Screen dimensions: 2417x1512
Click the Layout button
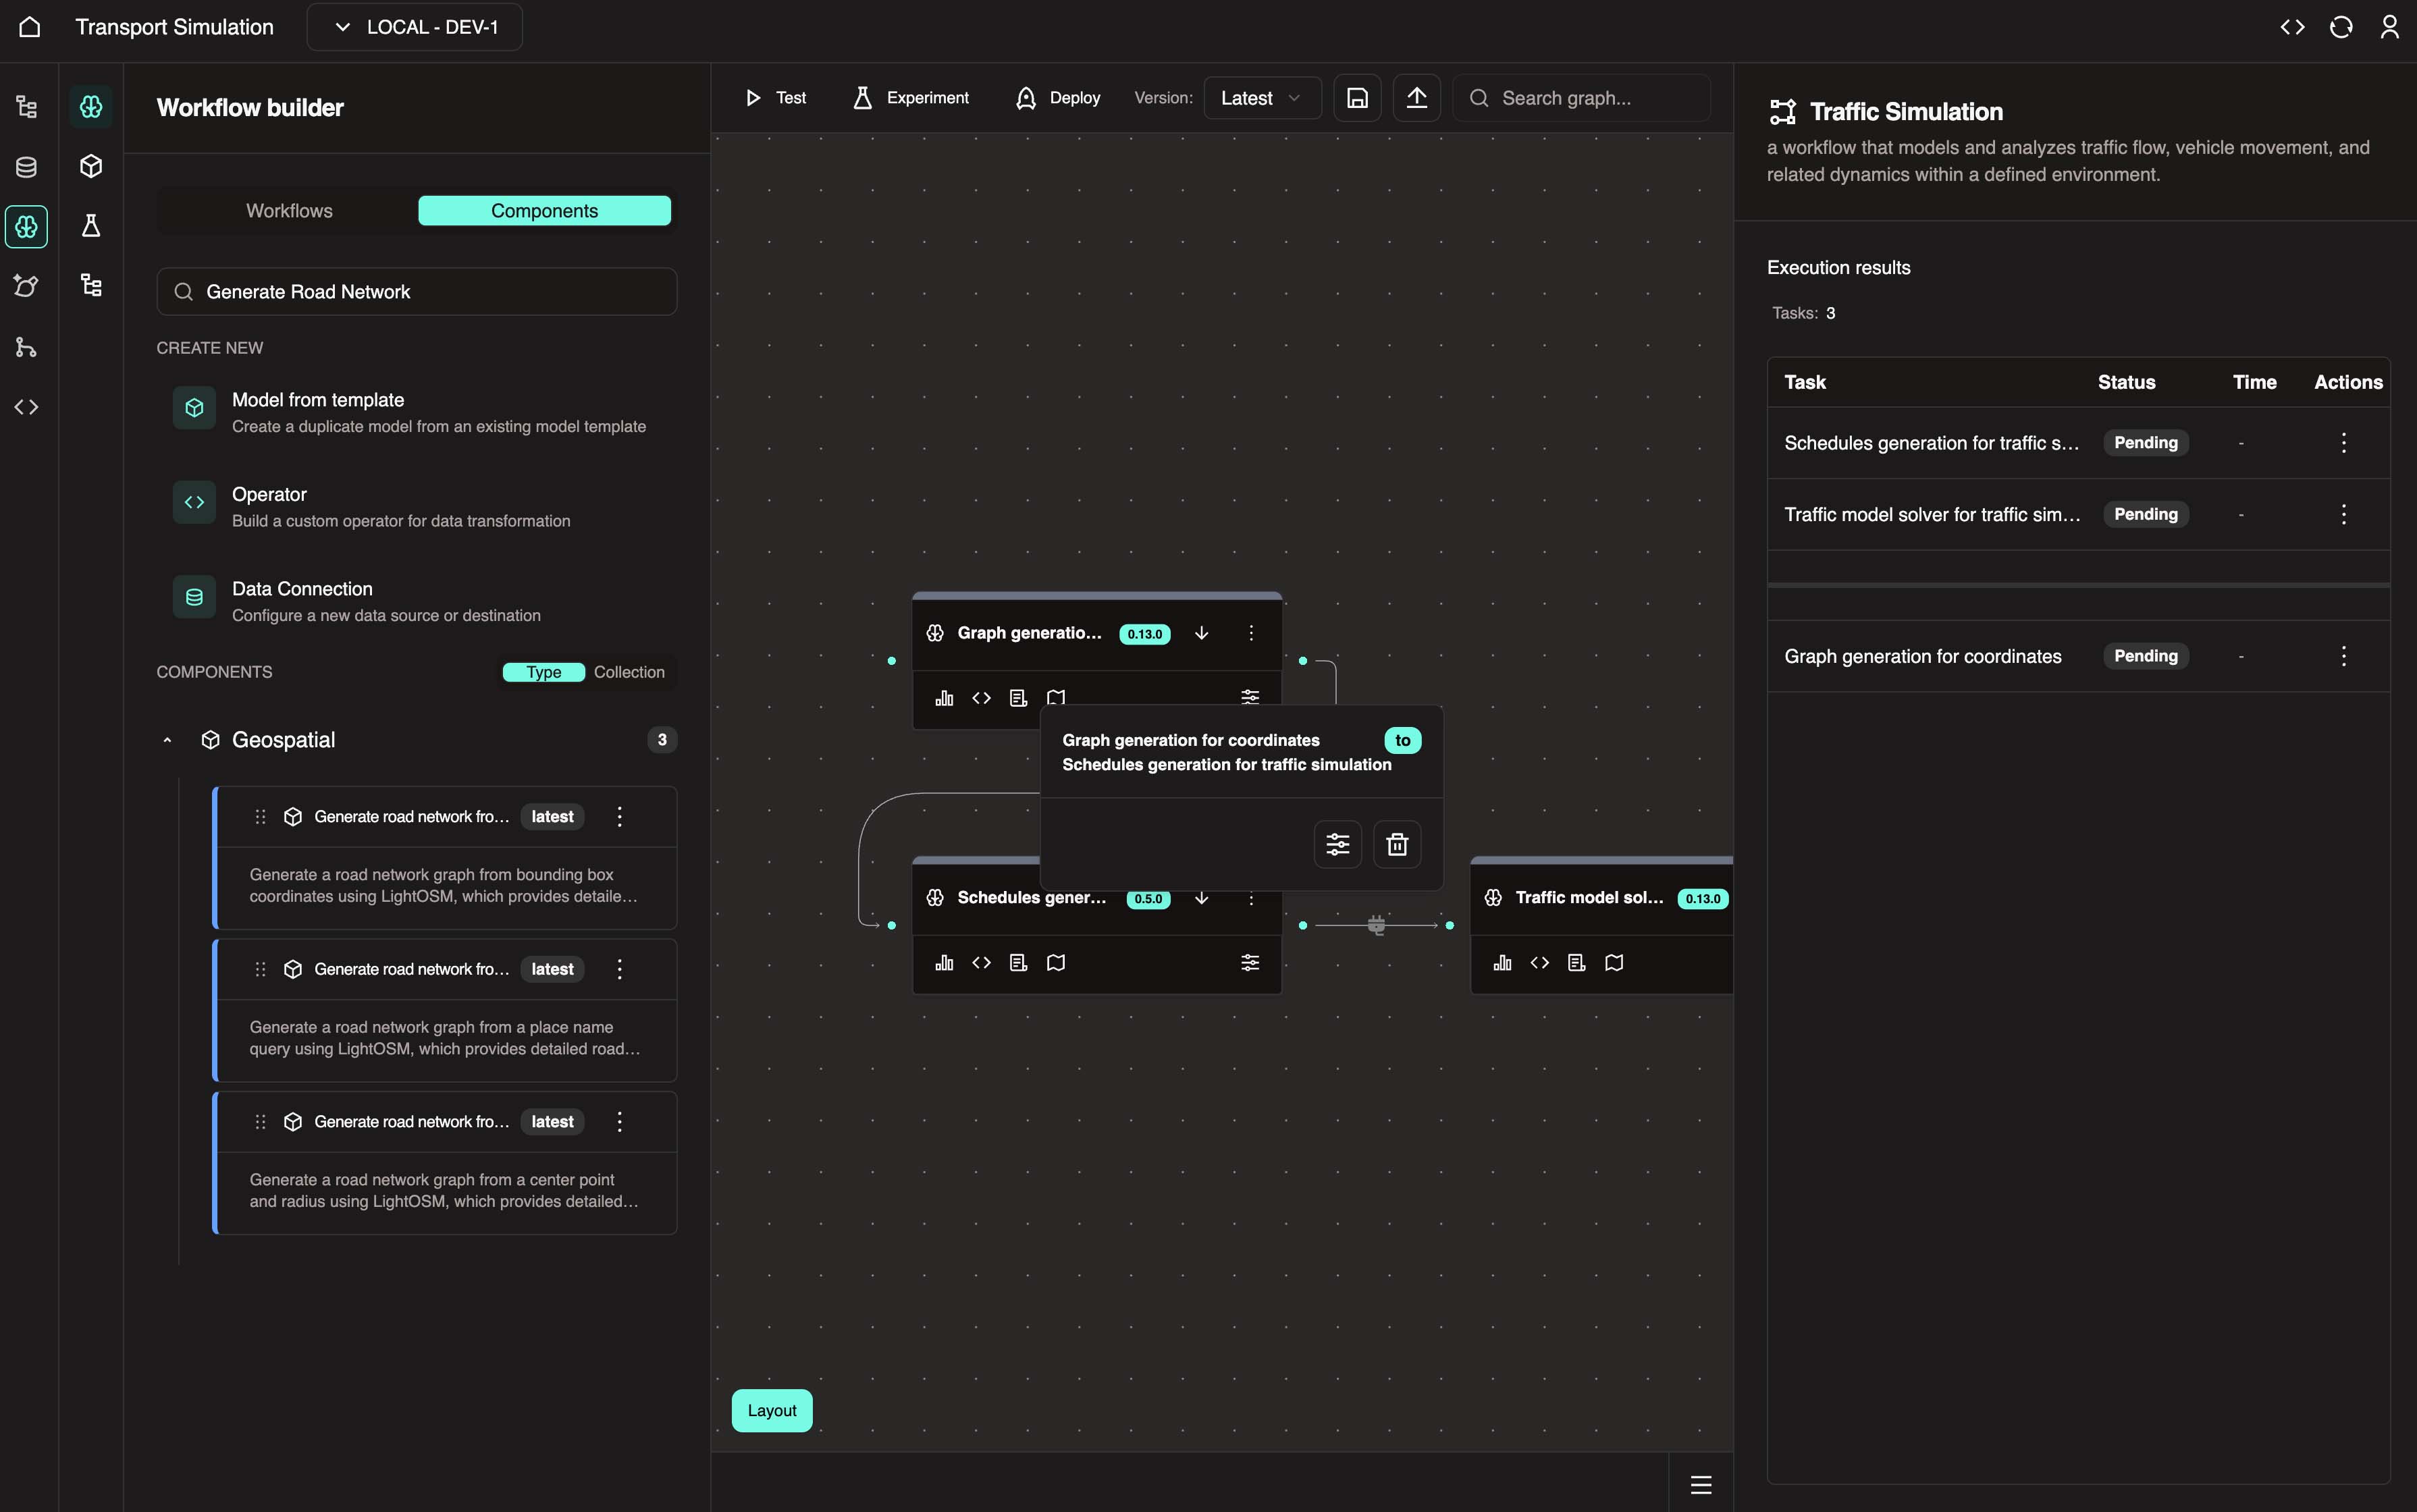[772, 1410]
